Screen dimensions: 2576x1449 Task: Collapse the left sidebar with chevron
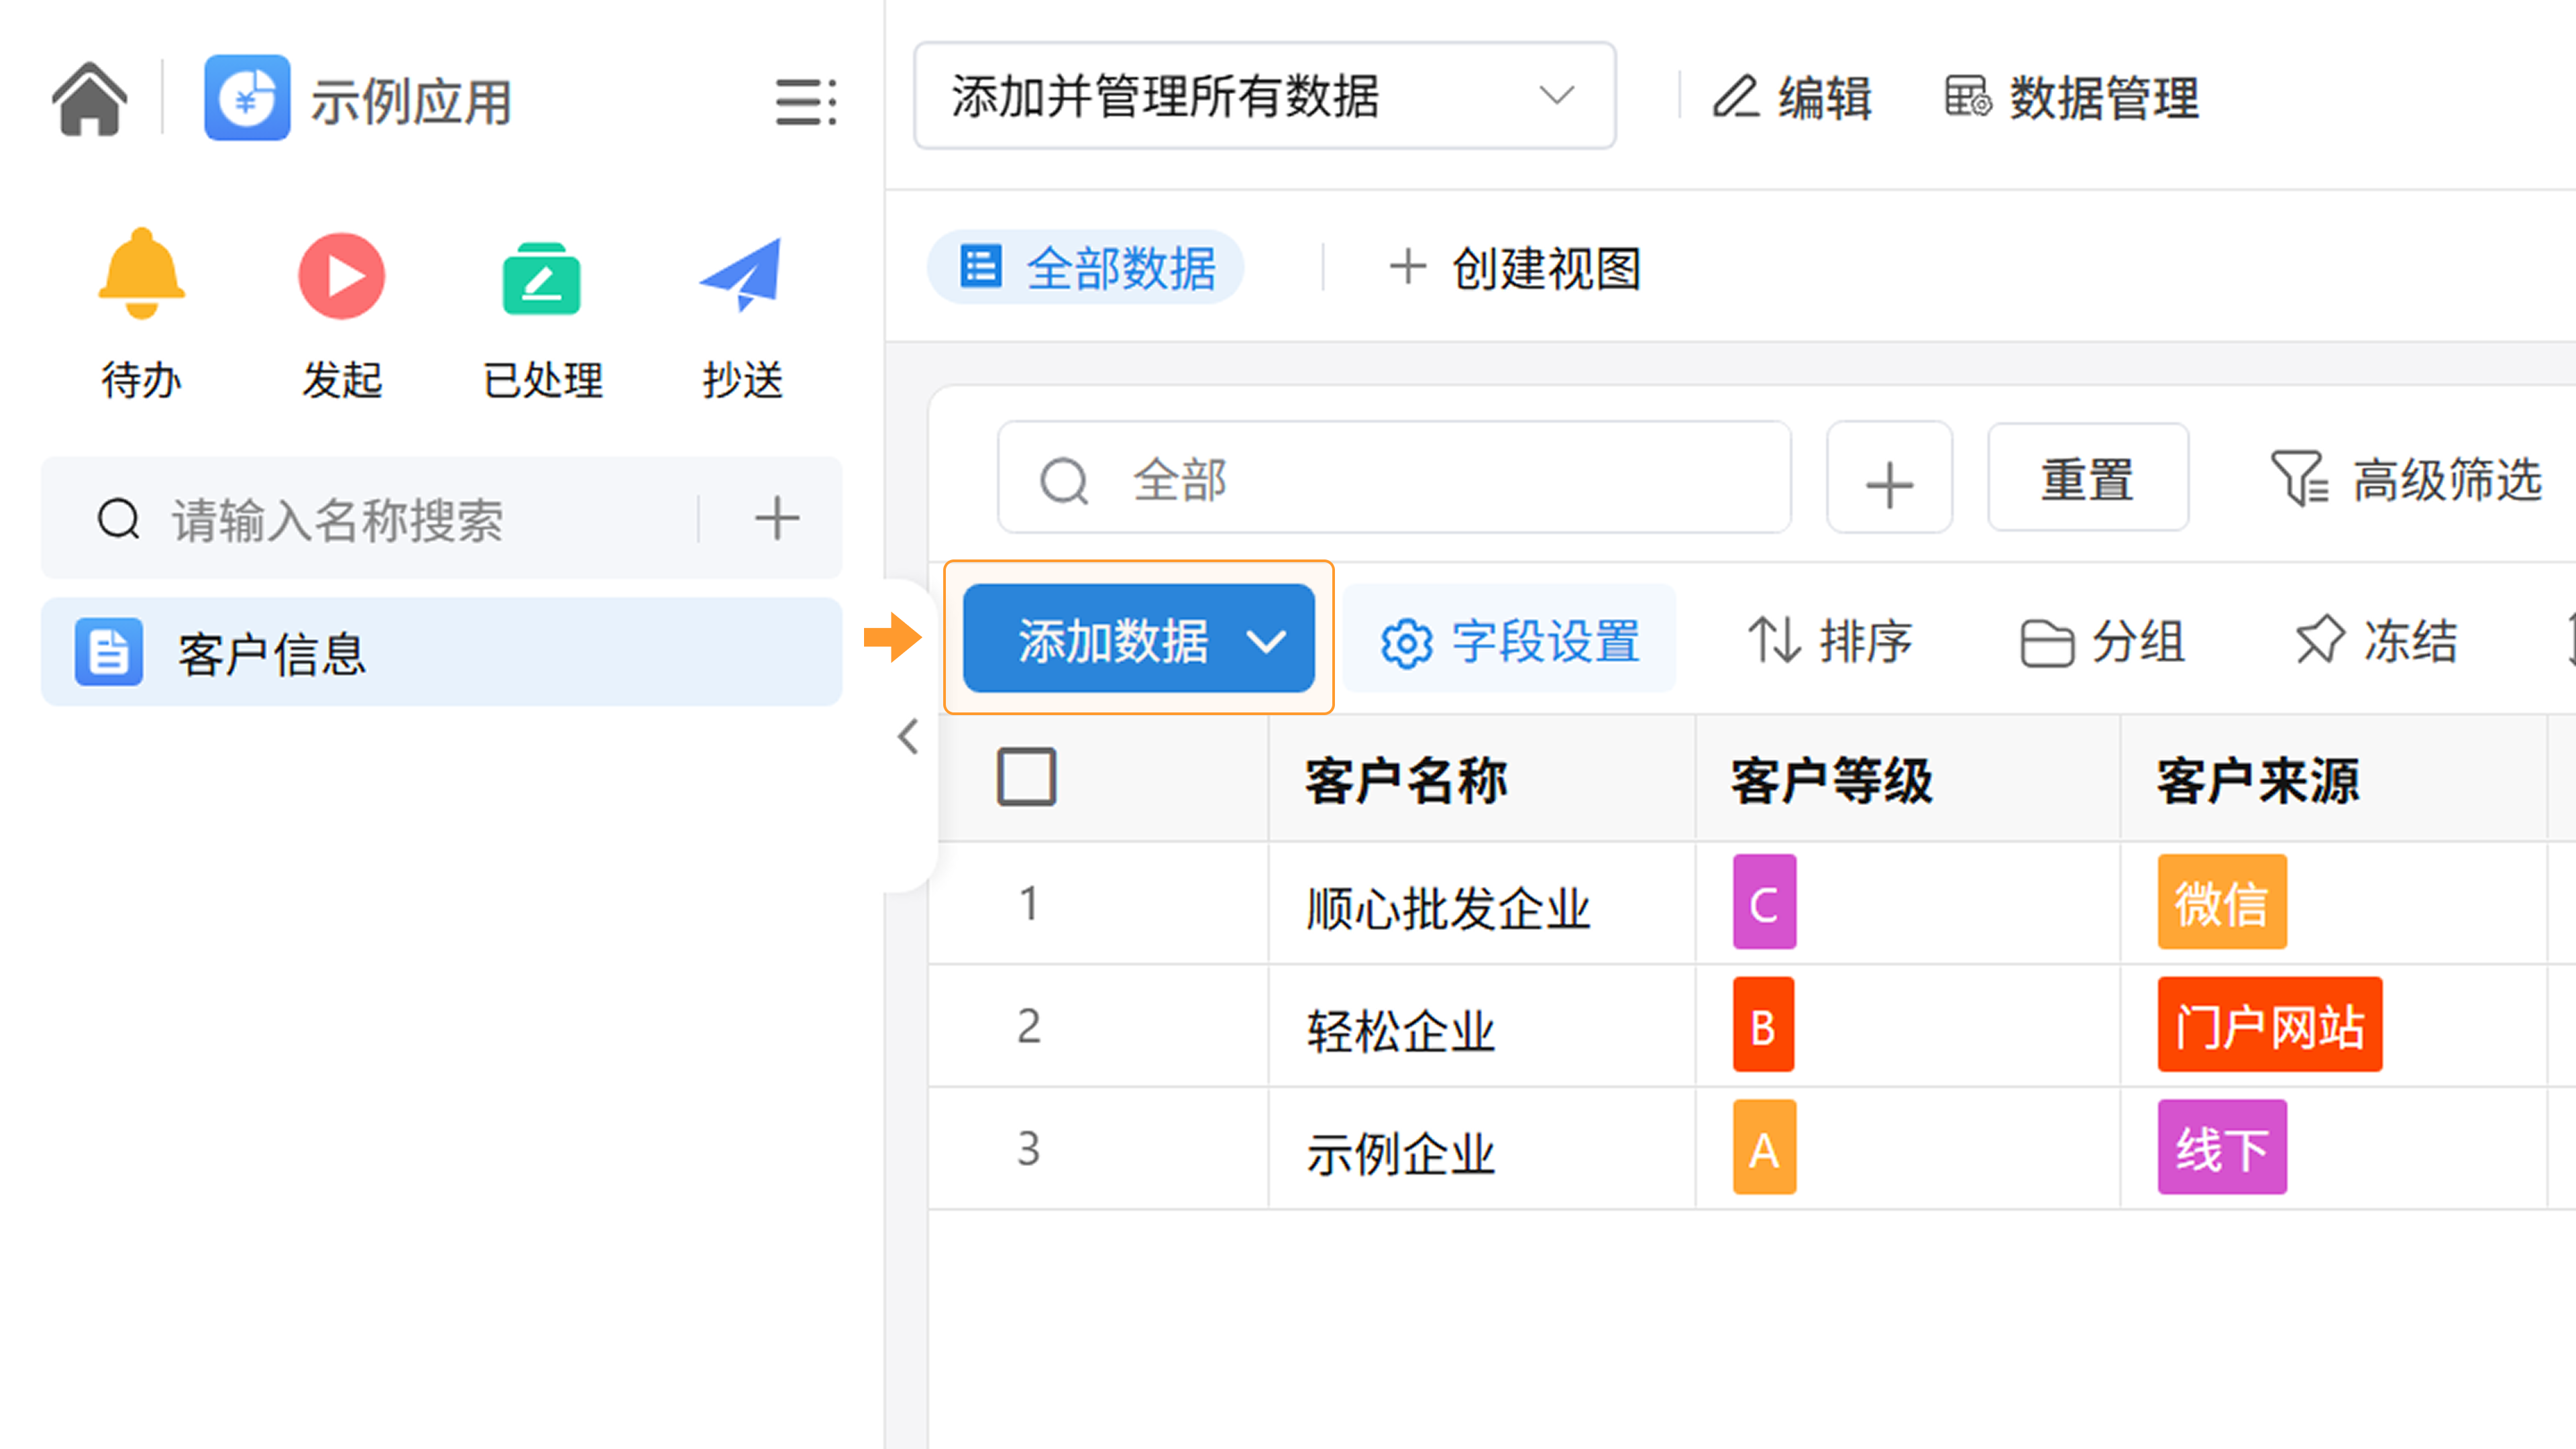(x=908, y=737)
